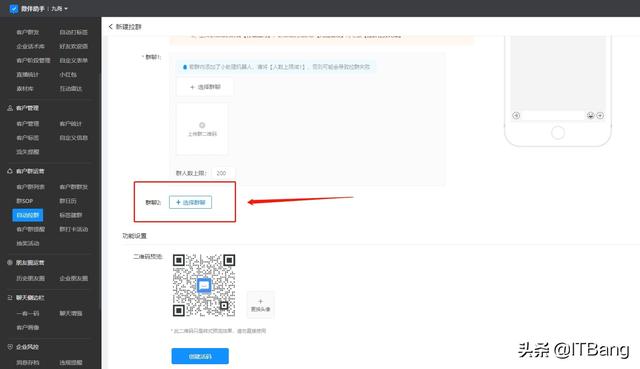
Task: Open the account dropdown arrow in top bar
Action: pos(66,9)
